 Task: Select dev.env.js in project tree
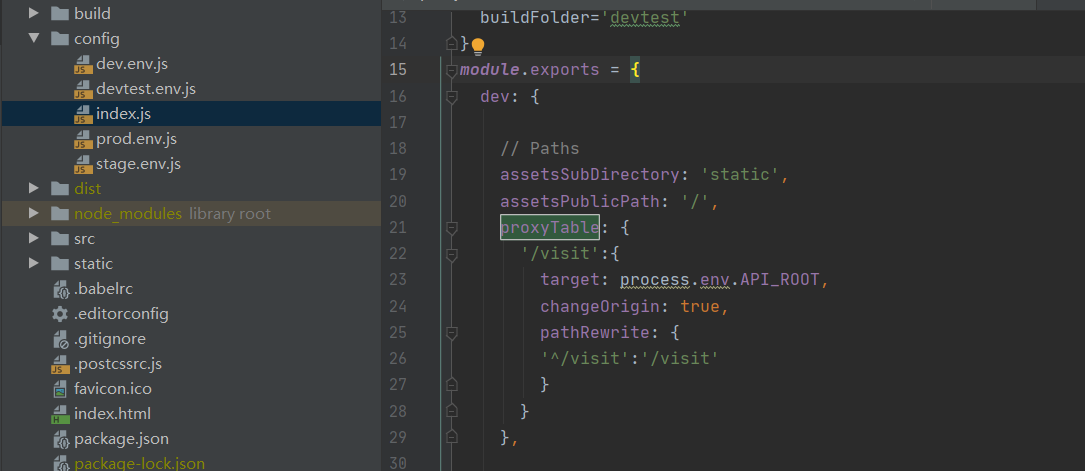click(x=132, y=64)
